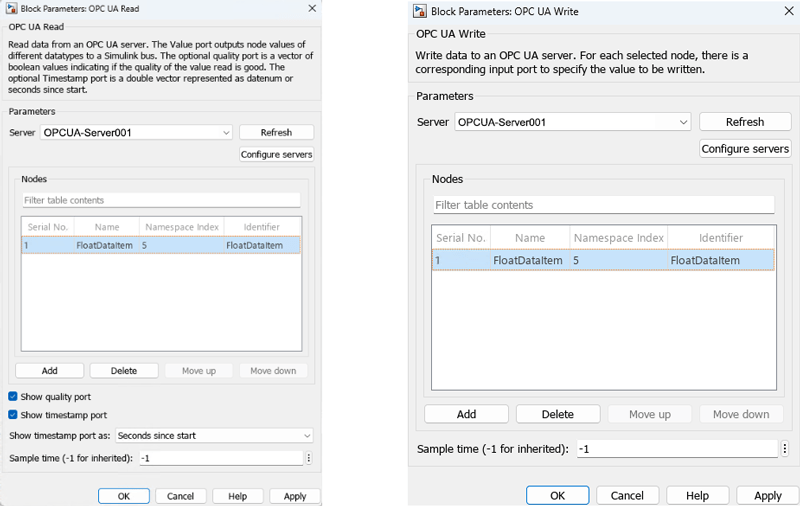Viewport: 800px width, 506px height.
Task: Click Move up in the OPC UA Write dialog
Action: 649,414
